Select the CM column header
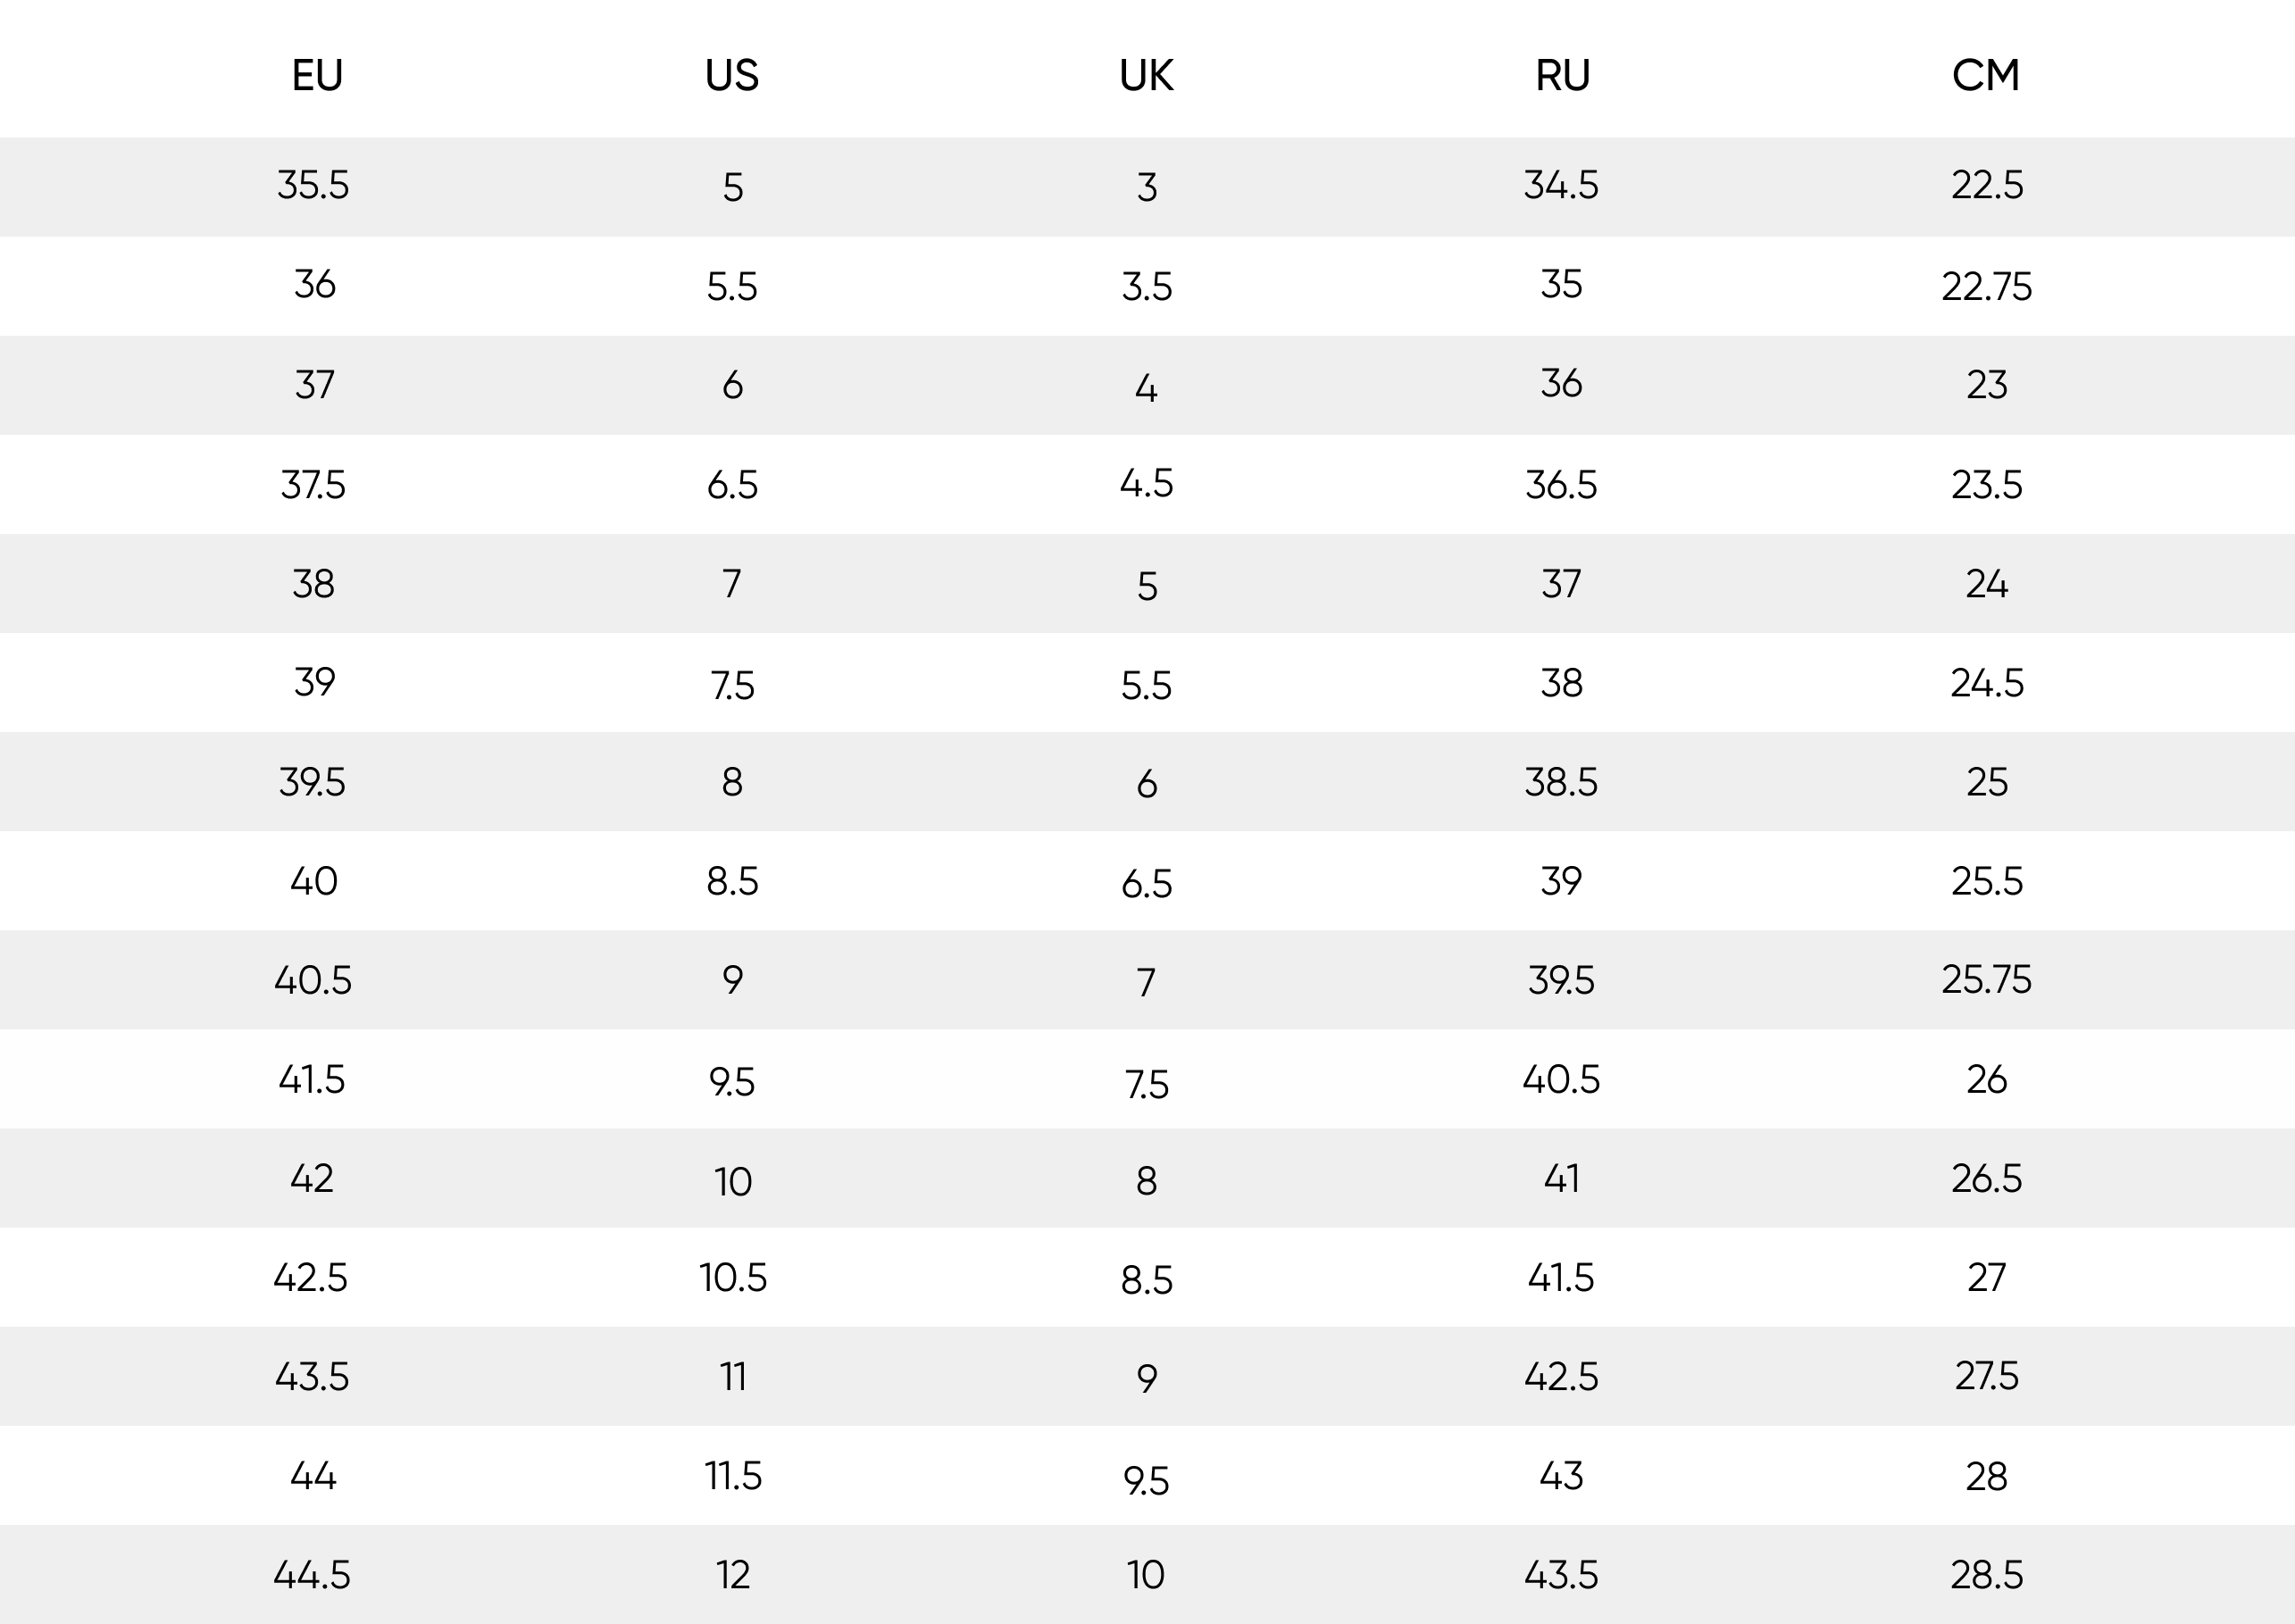Viewport: 2295px width, 1624px height. pos(1985,76)
